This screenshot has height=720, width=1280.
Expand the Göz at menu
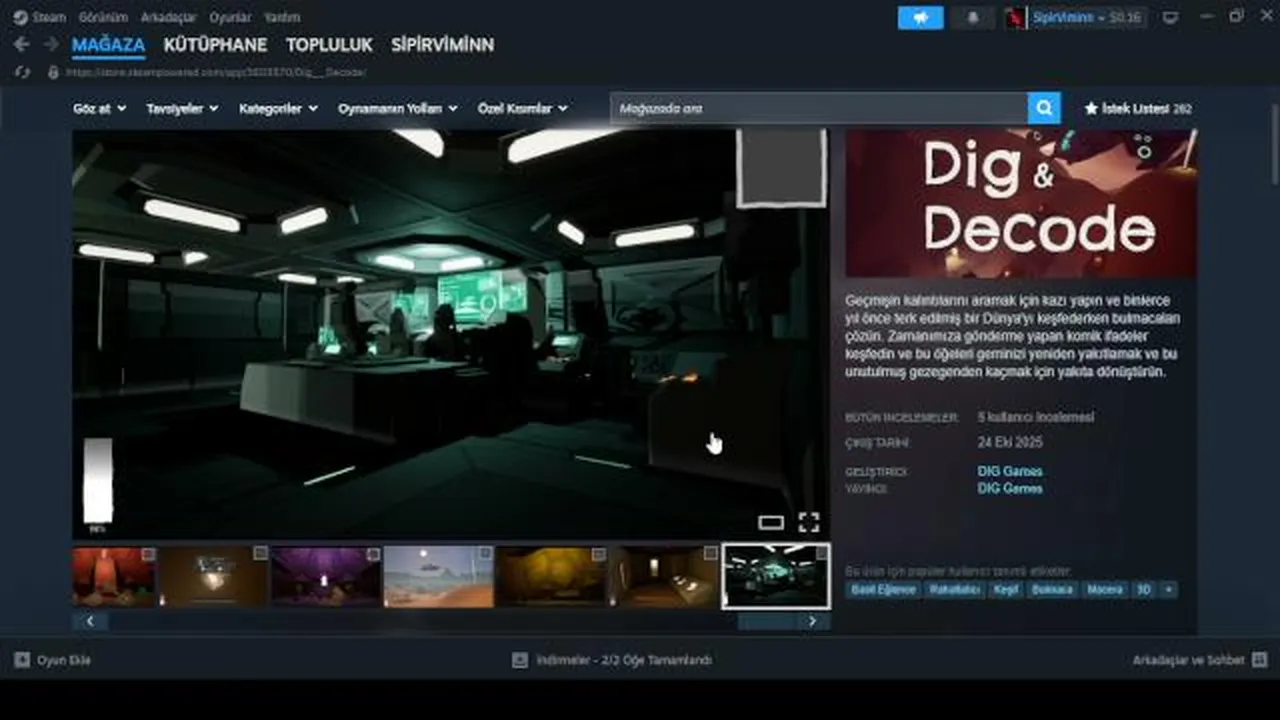[100, 108]
